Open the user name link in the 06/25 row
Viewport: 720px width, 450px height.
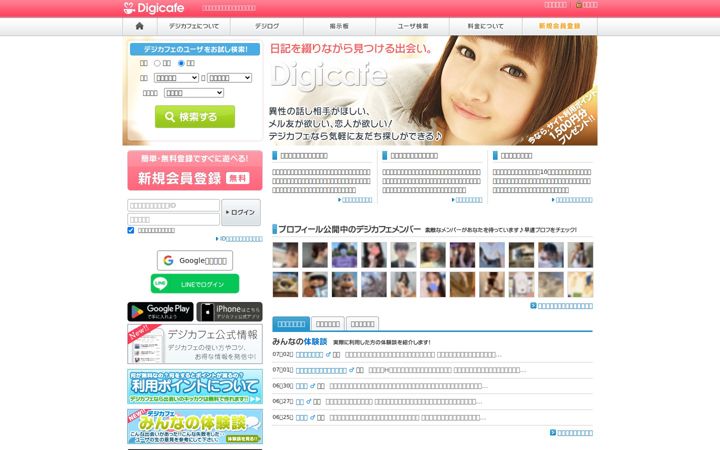pos(302,418)
